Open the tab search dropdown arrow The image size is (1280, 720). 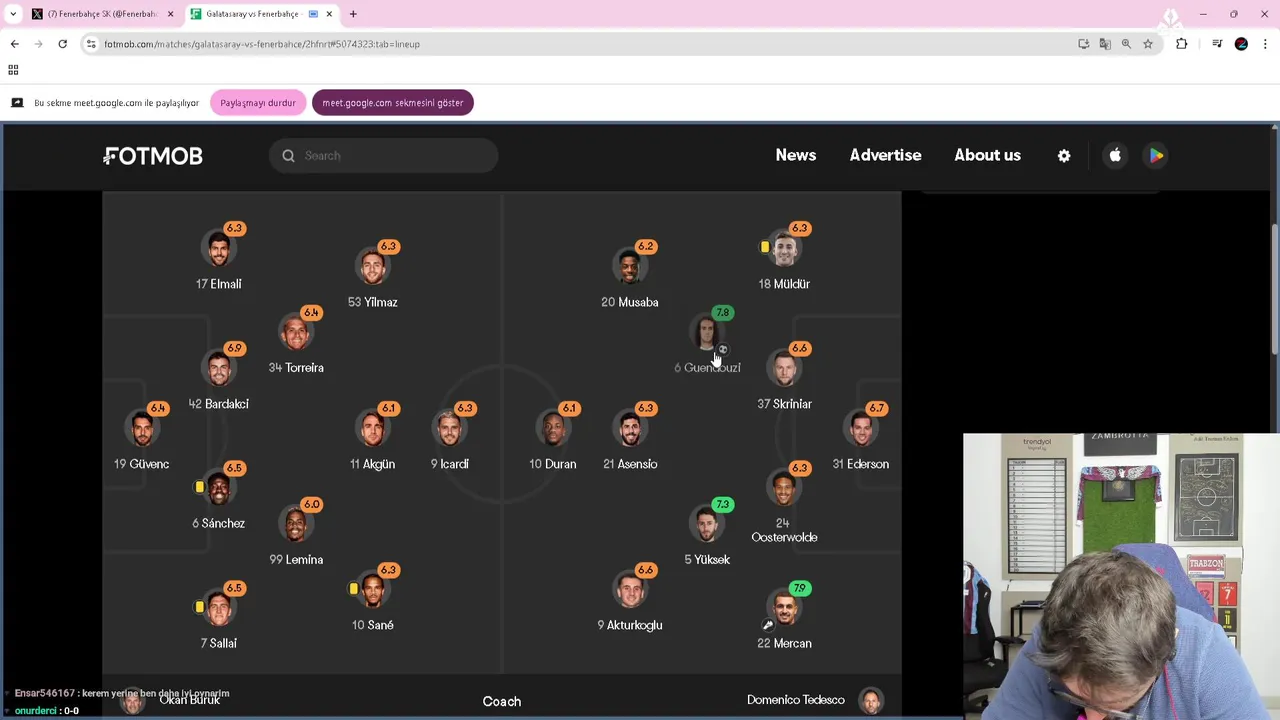click(13, 14)
